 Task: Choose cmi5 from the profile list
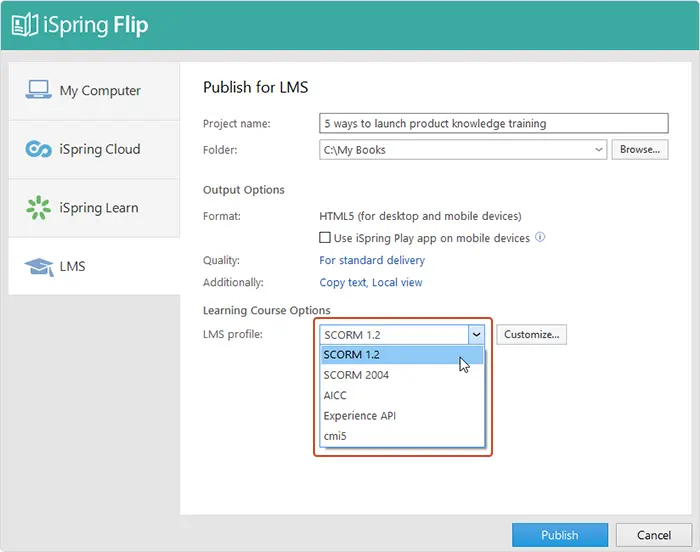[402, 436]
